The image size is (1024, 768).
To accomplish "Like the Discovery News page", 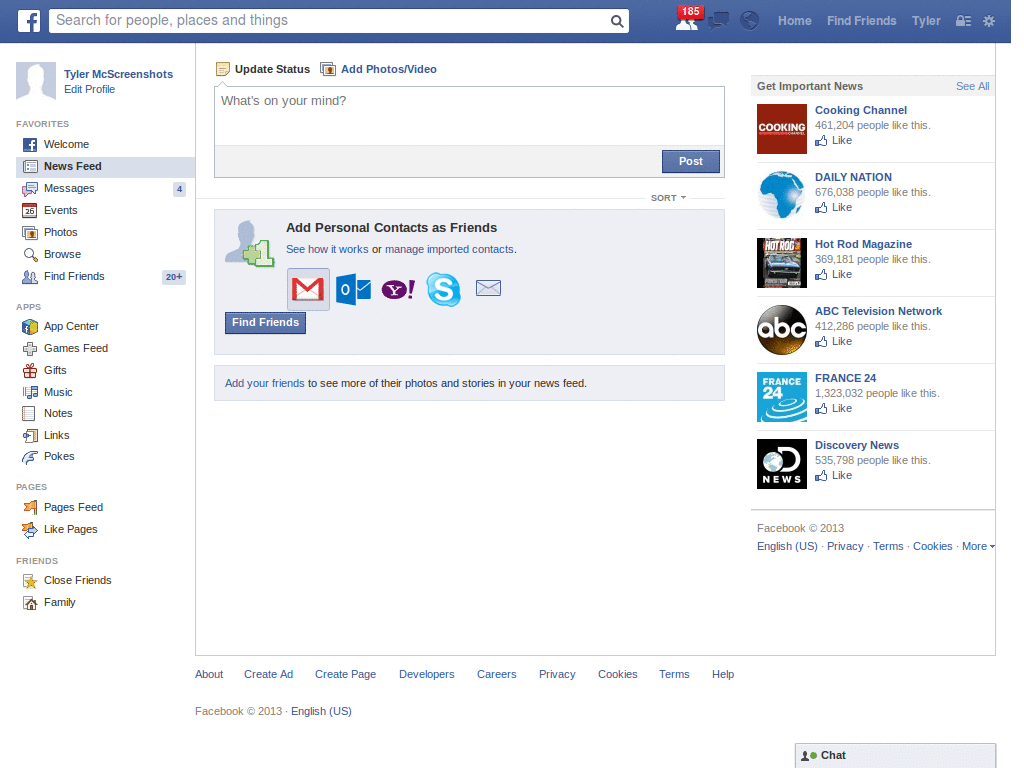I will point(833,475).
